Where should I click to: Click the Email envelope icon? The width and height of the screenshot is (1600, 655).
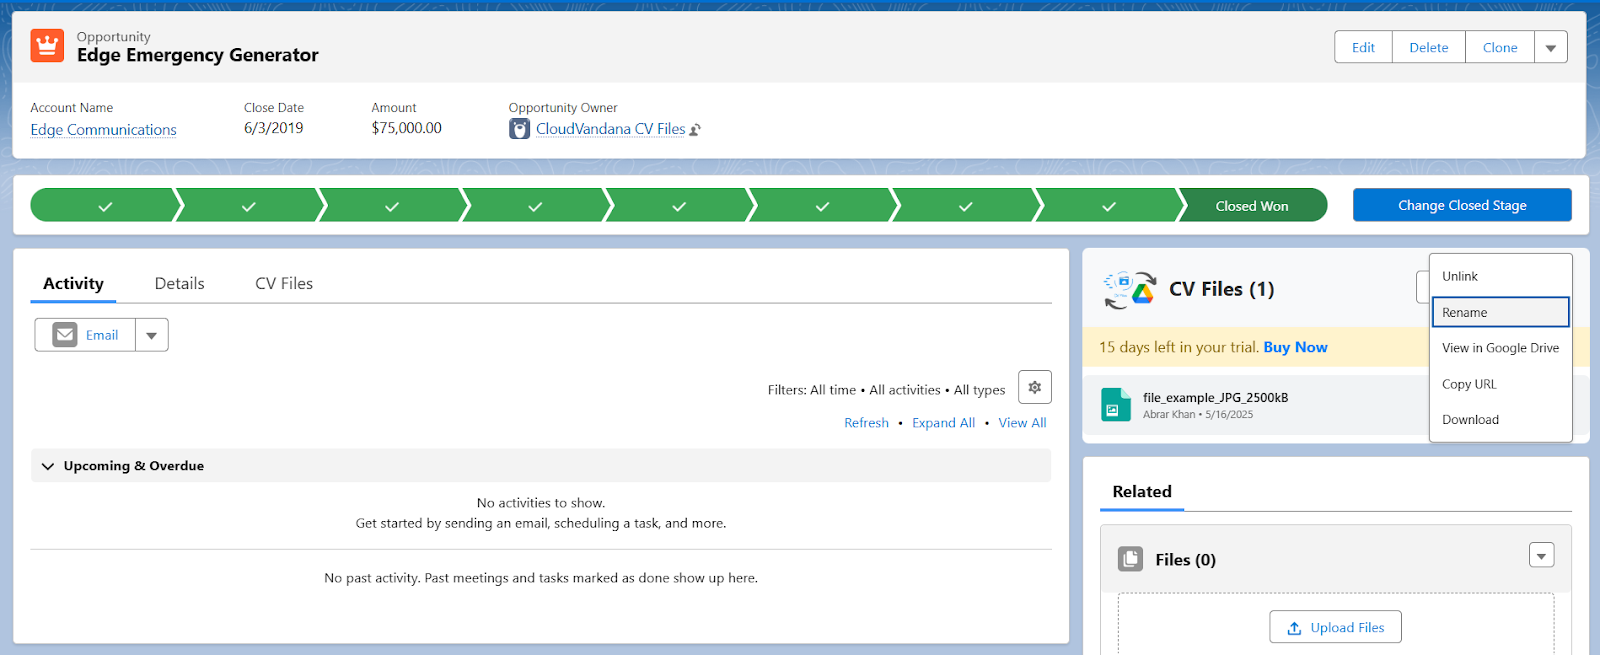65,335
